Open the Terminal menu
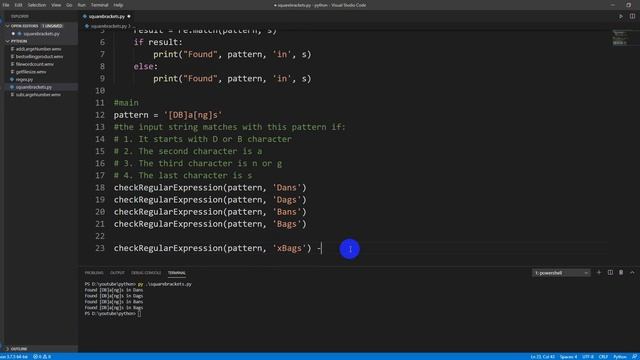Screen dimensions: 640x360 100,5
